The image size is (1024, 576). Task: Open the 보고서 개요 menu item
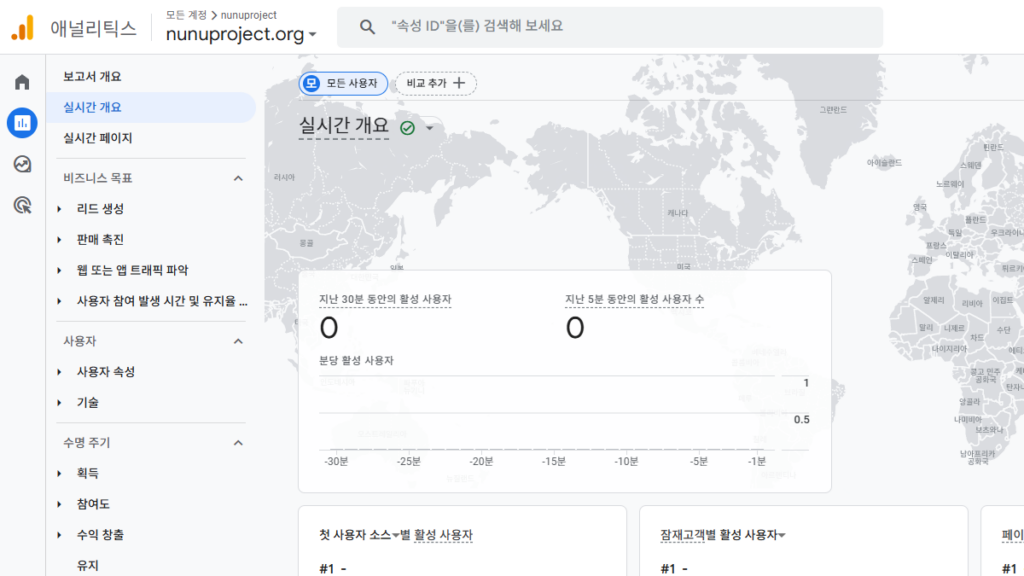[x=92, y=76]
